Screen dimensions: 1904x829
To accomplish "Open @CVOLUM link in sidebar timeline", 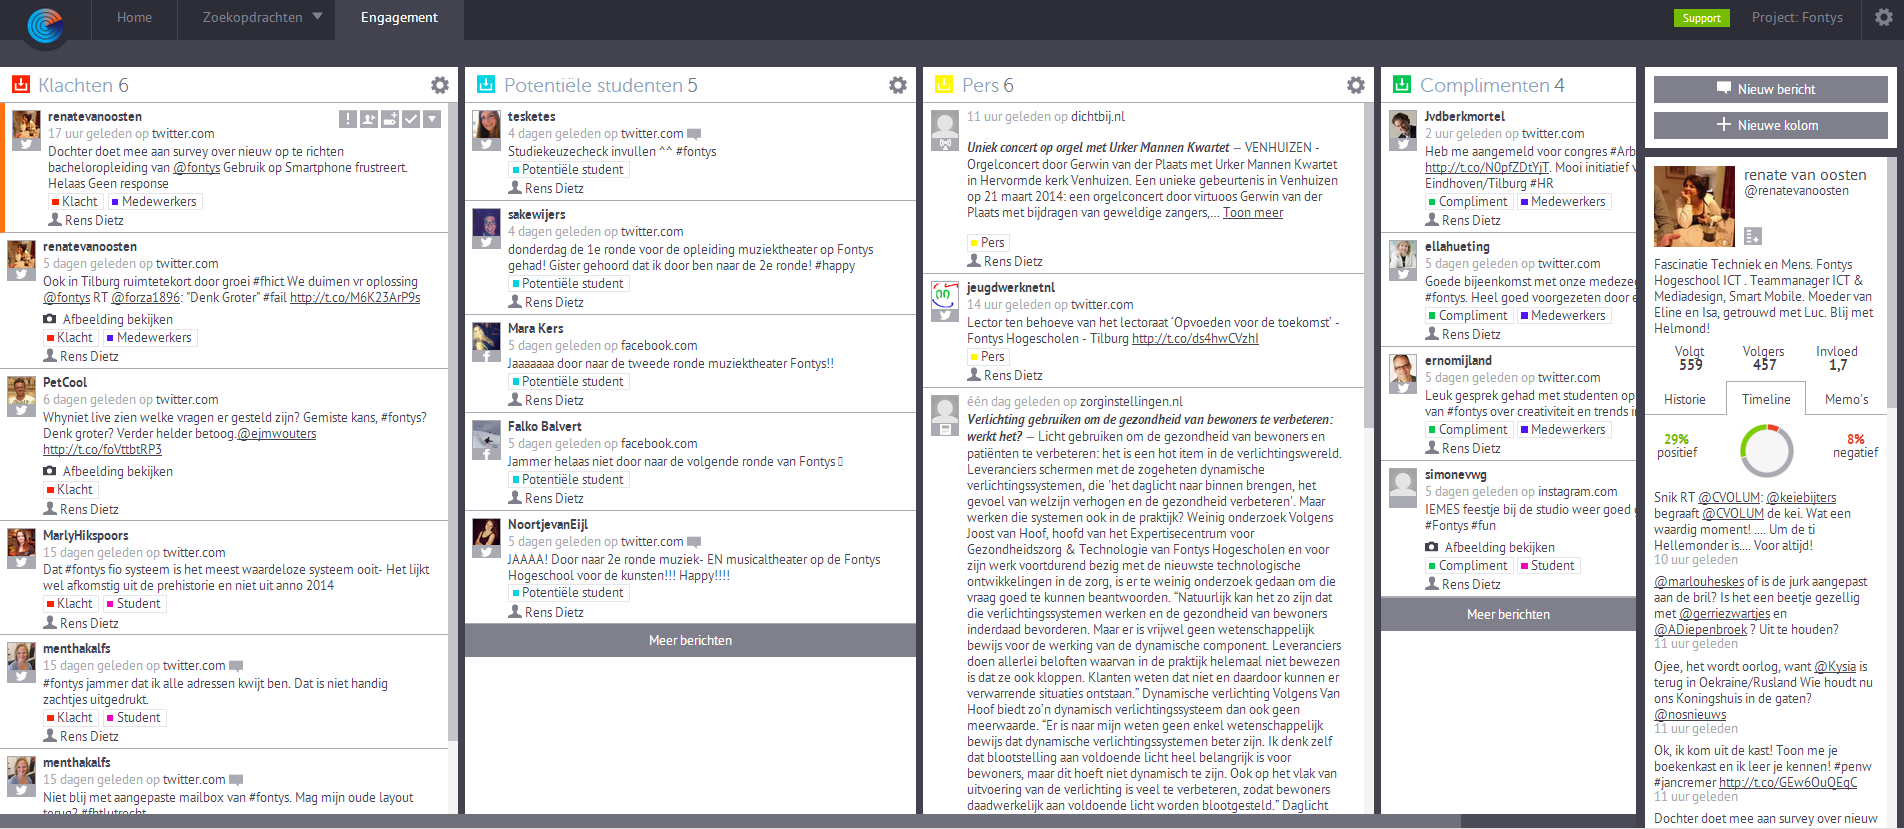I will point(1729,497).
